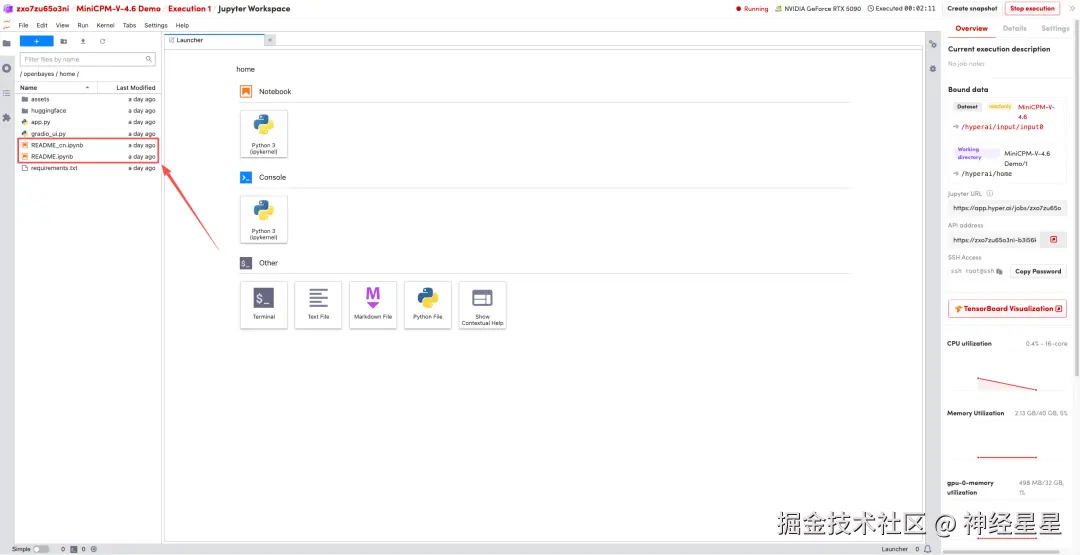Screen dimensions: 1080x555
Task: Open the Property Inspector icon on right sidebar
Action: click(x=933, y=43)
